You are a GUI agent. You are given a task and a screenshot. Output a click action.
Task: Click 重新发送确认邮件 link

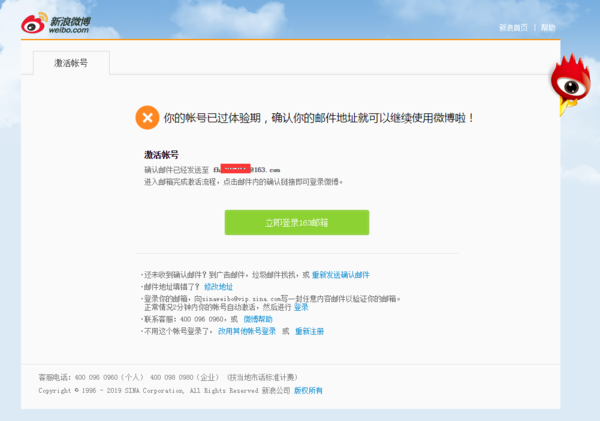coord(341,275)
